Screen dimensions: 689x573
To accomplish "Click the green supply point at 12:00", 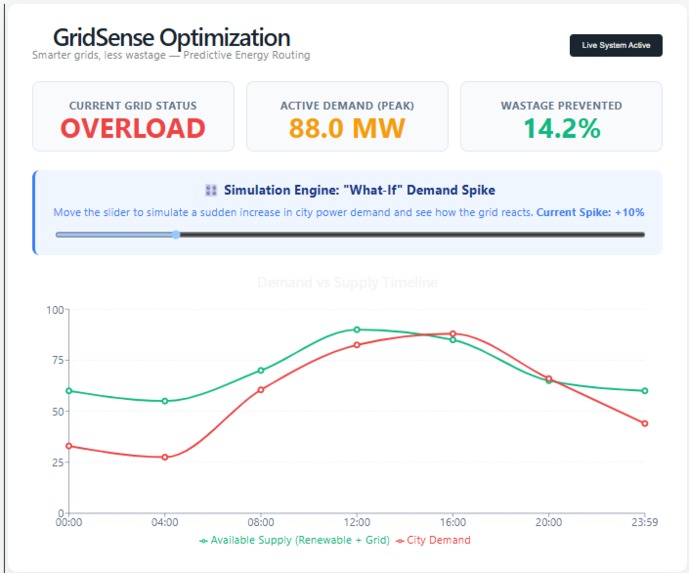I will click(x=357, y=330).
